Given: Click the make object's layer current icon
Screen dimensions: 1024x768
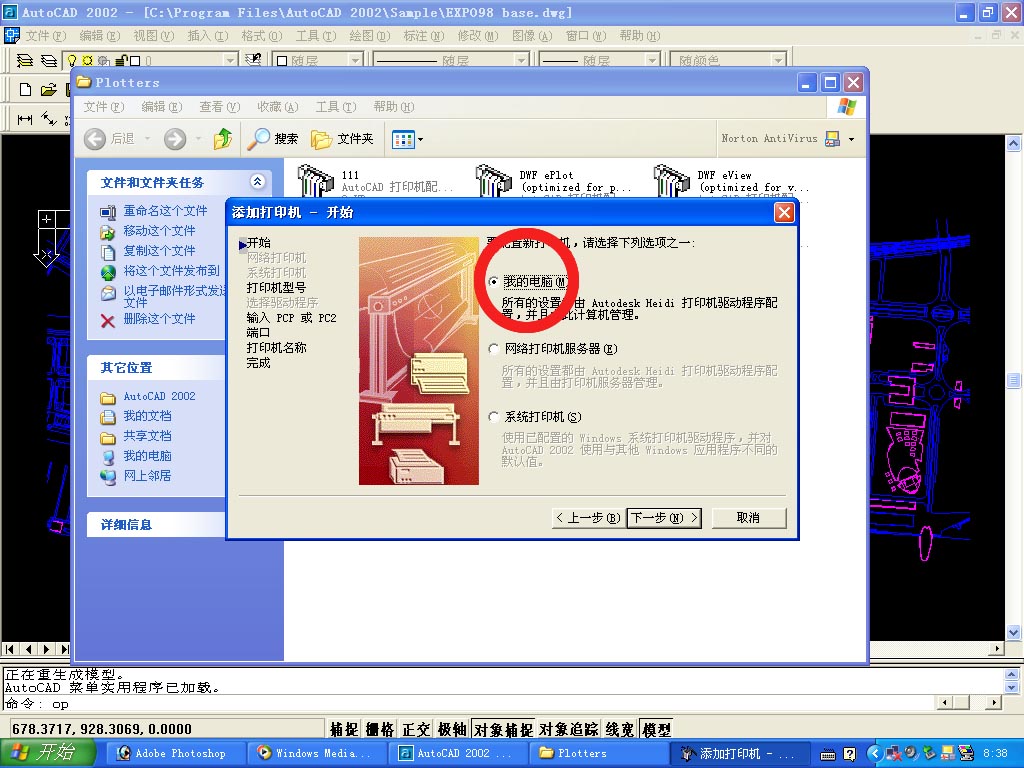Looking at the screenshot, I should pyautogui.click(x=253, y=60).
